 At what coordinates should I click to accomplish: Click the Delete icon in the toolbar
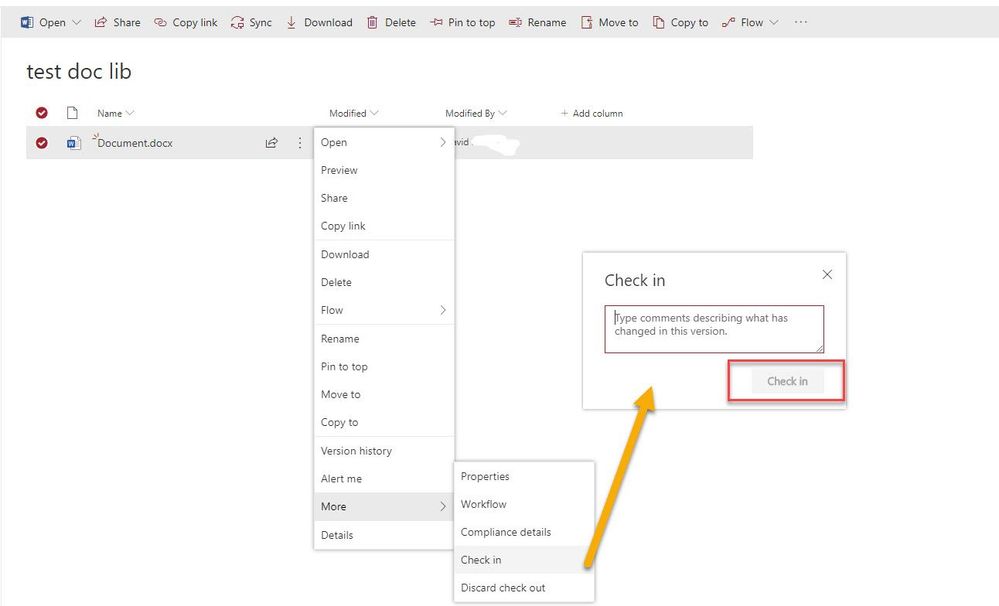pos(370,21)
